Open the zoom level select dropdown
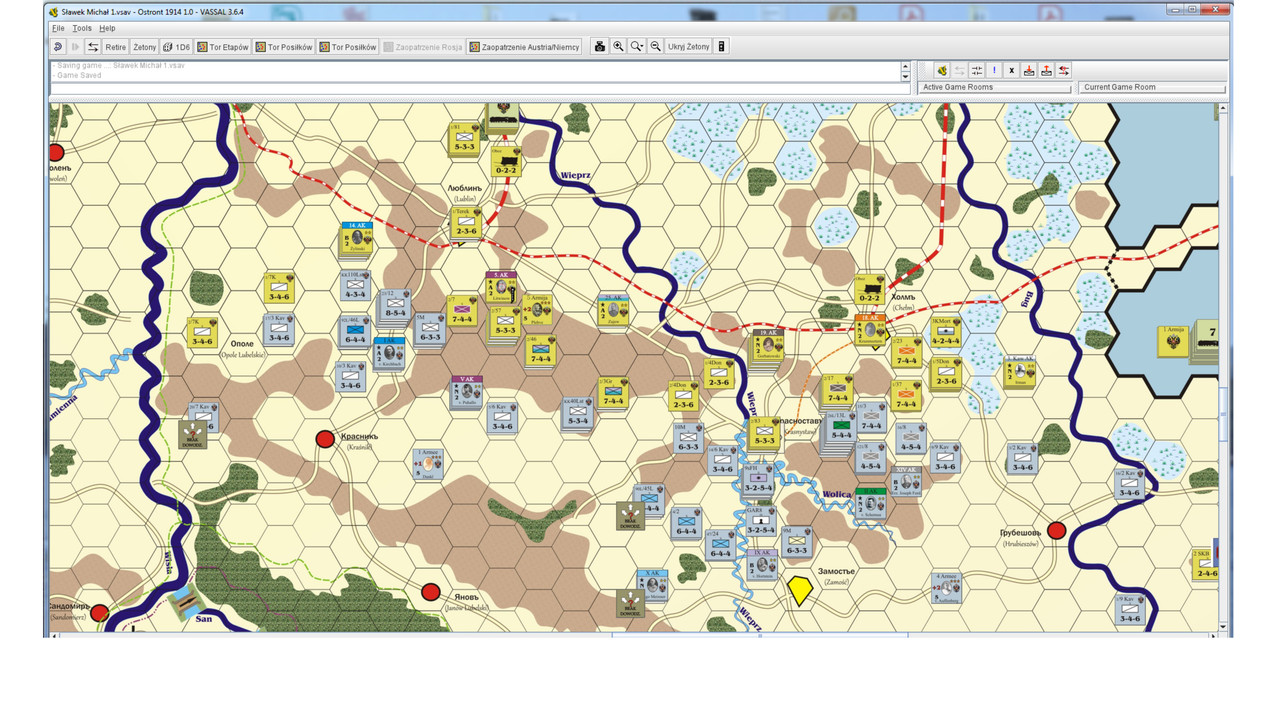Image resolution: width=1280 pixels, height=718 pixels. tap(637, 47)
